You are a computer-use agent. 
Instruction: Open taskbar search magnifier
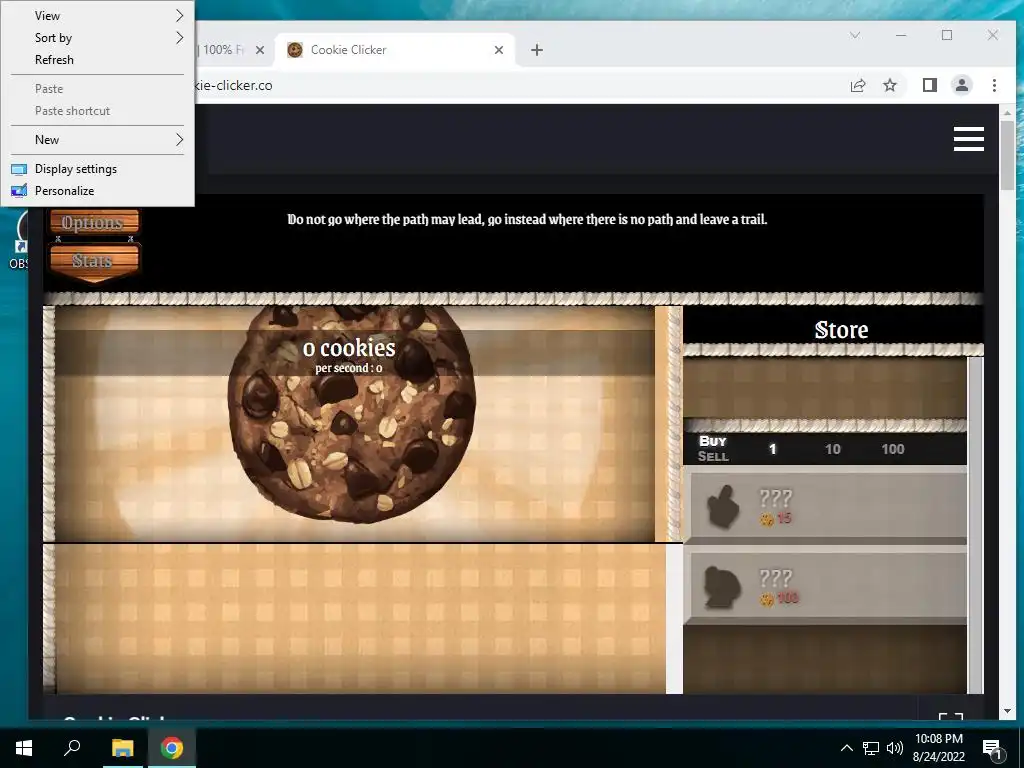click(x=72, y=748)
